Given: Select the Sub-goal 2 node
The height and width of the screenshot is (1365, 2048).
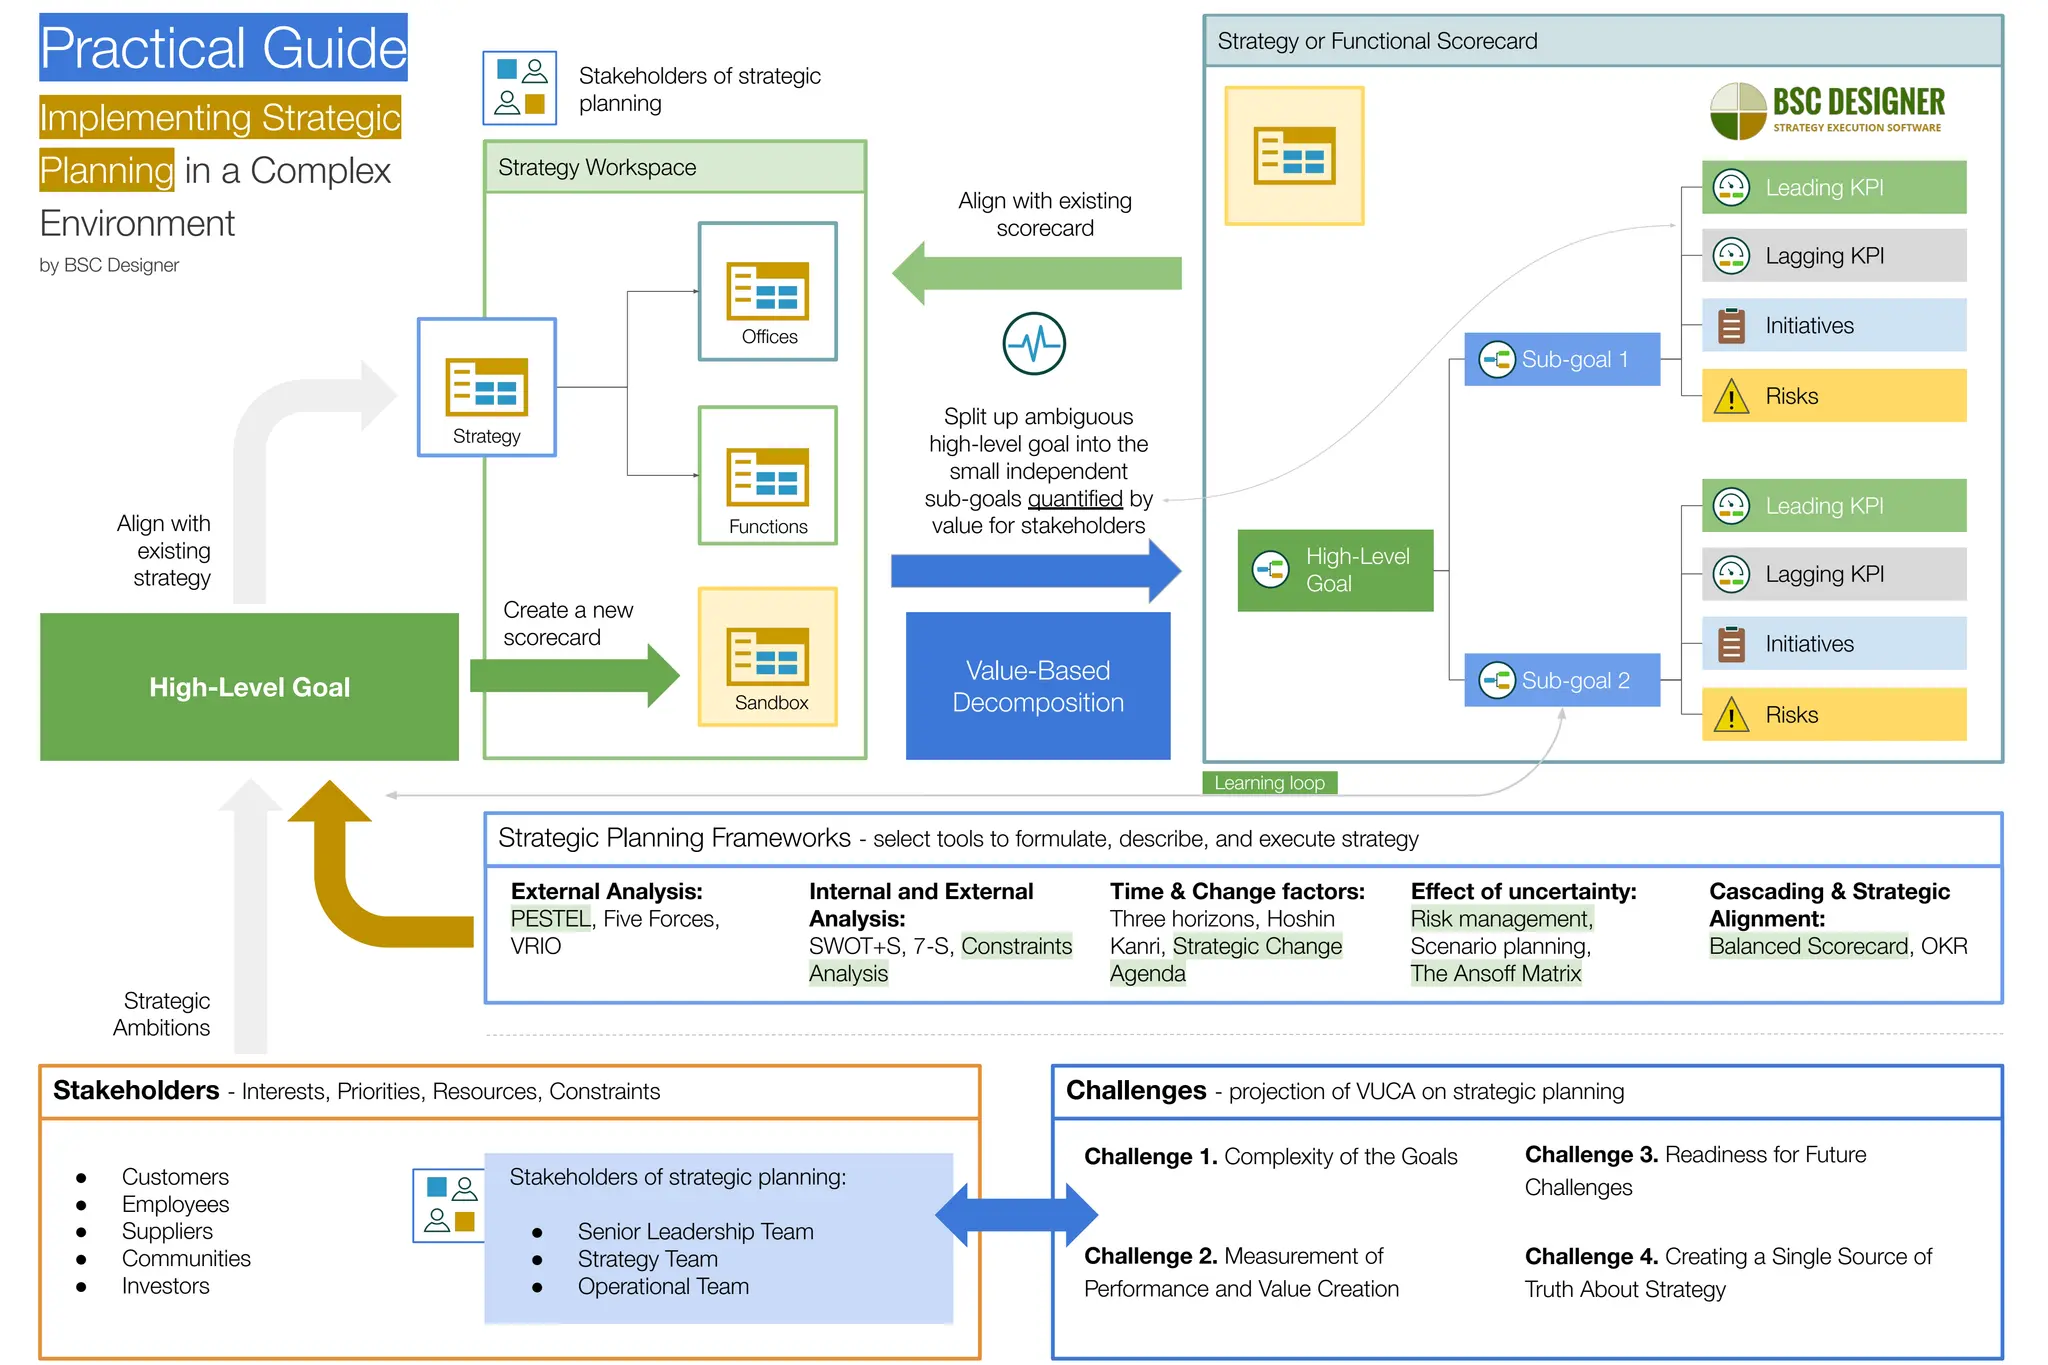Looking at the screenshot, I should [x=1562, y=680].
